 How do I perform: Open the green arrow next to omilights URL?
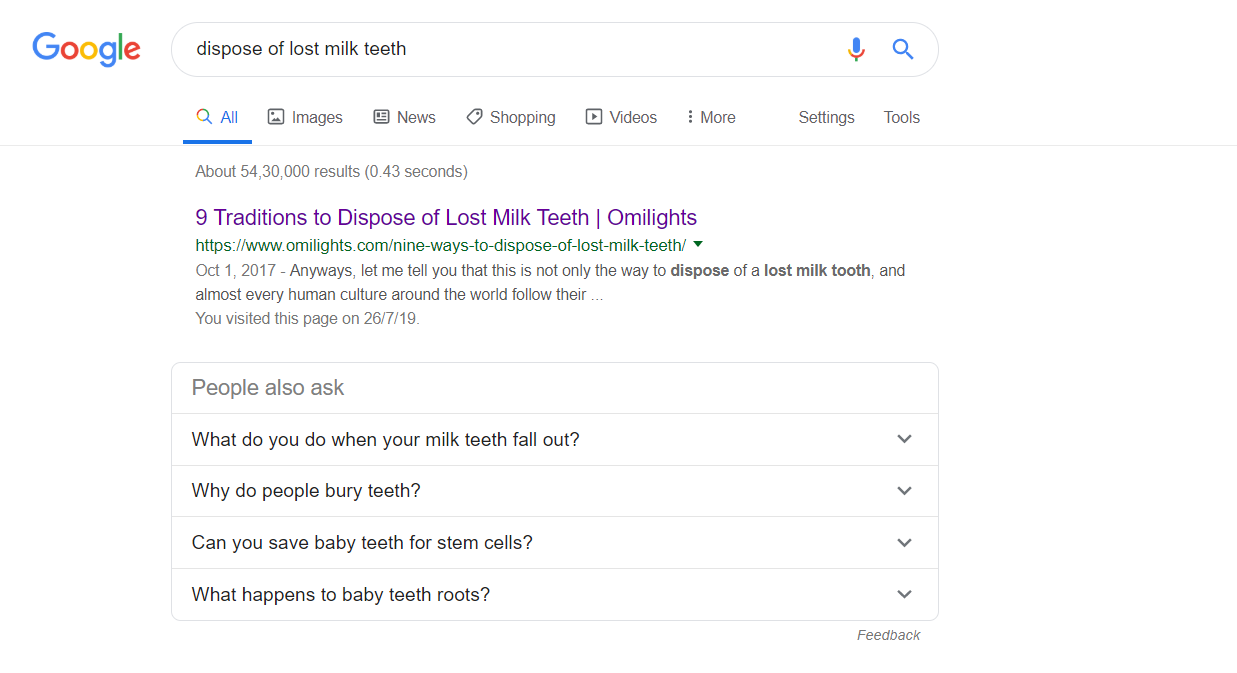(x=698, y=244)
